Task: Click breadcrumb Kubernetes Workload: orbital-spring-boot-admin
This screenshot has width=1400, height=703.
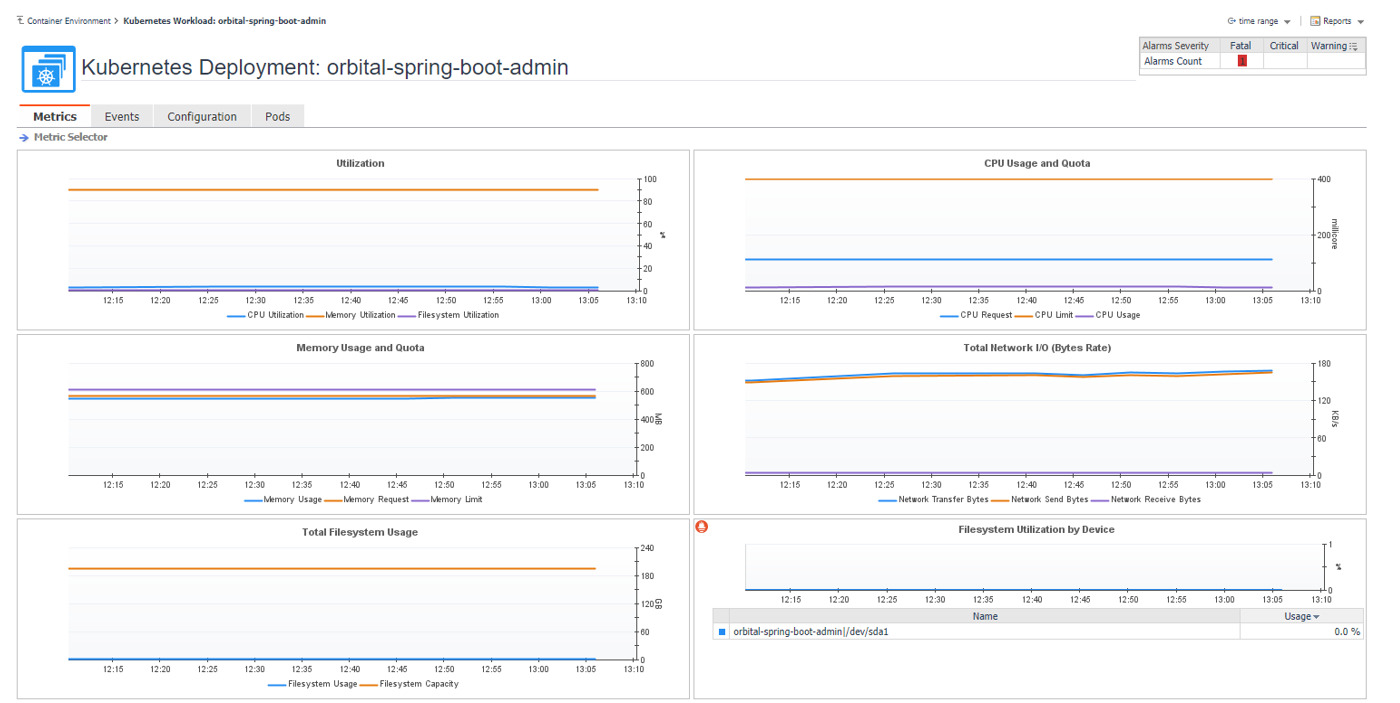Action: [x=224, y=21]
